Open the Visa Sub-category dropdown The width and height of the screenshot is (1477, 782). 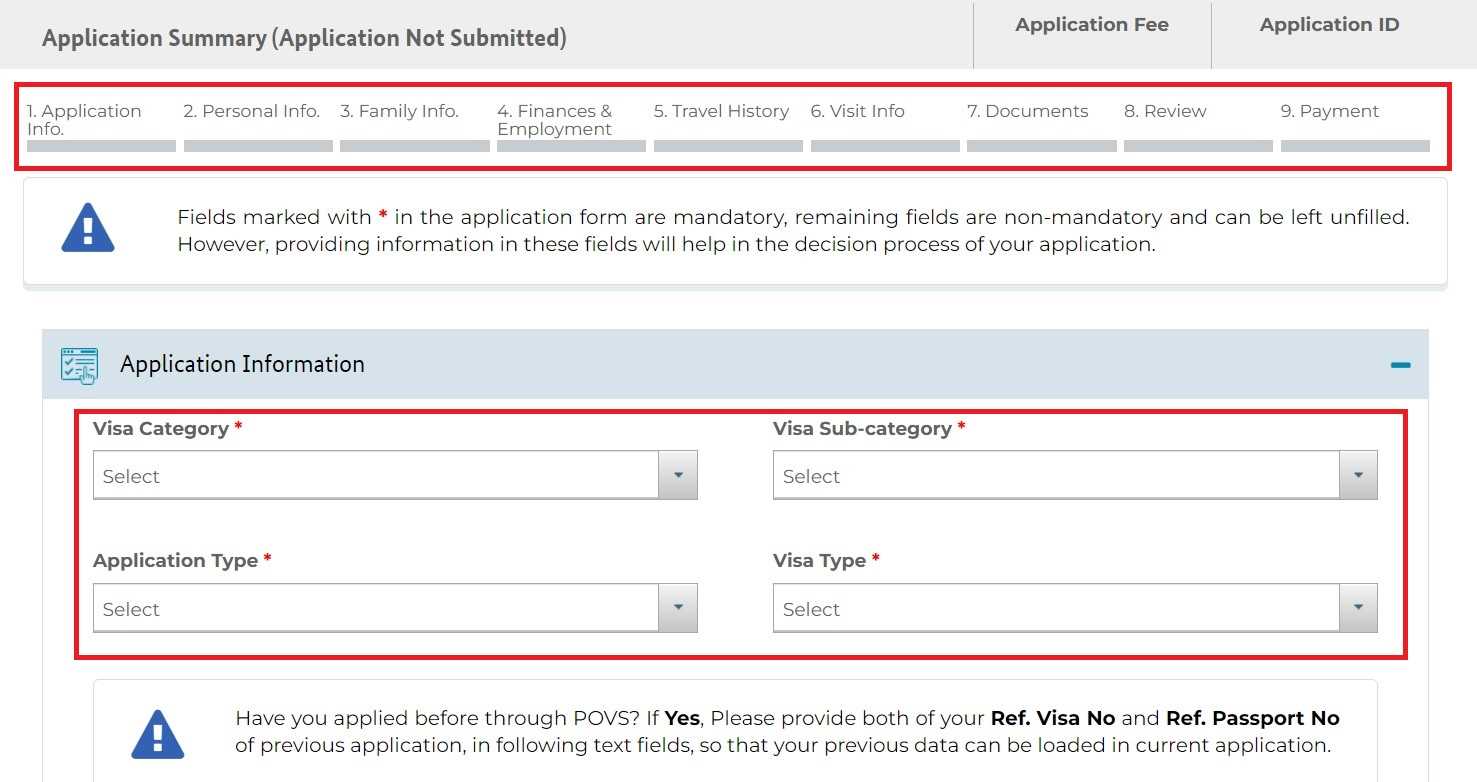click(x=1074, y=476)
